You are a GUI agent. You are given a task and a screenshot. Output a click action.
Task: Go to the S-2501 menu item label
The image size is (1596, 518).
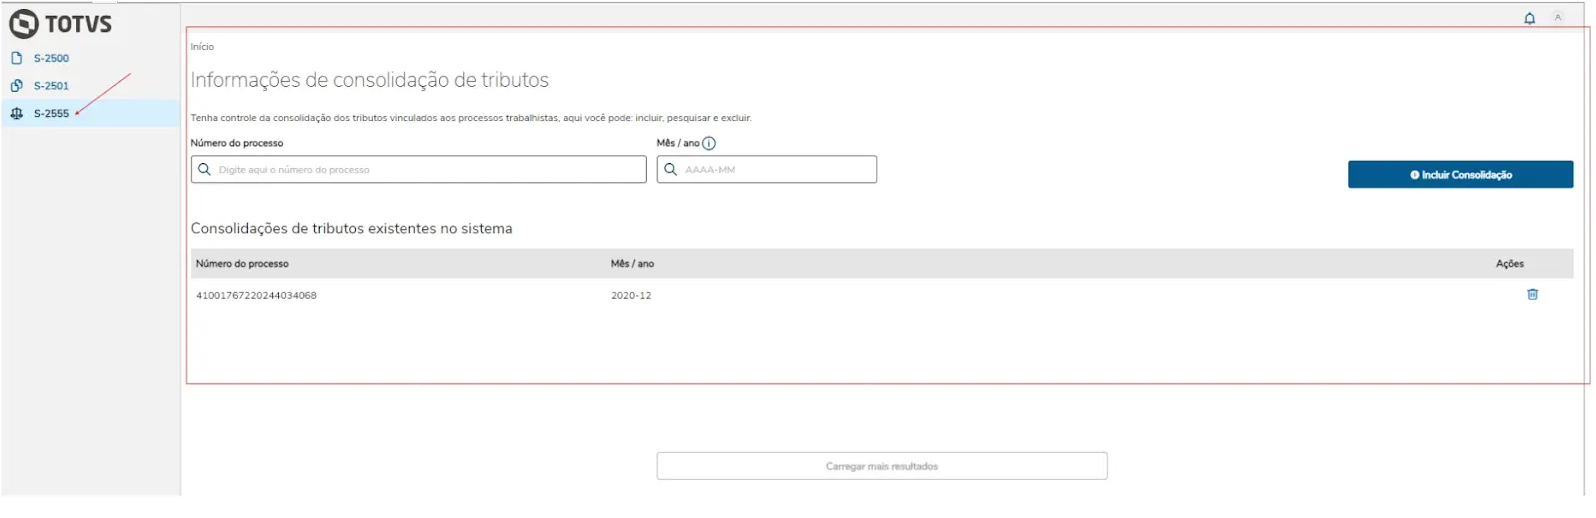point(51,86)
